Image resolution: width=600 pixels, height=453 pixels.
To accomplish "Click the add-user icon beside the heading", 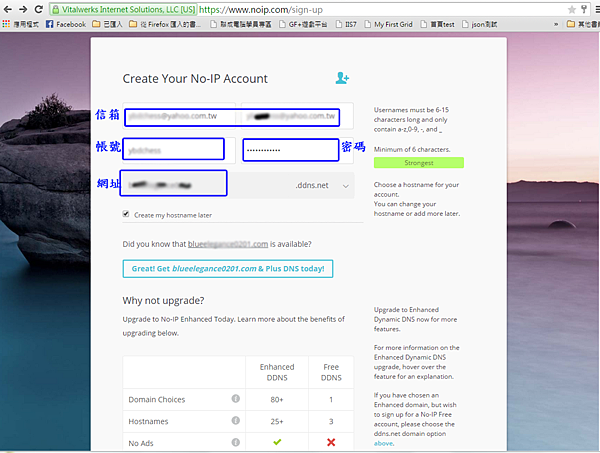I will (x=342, y=78).
